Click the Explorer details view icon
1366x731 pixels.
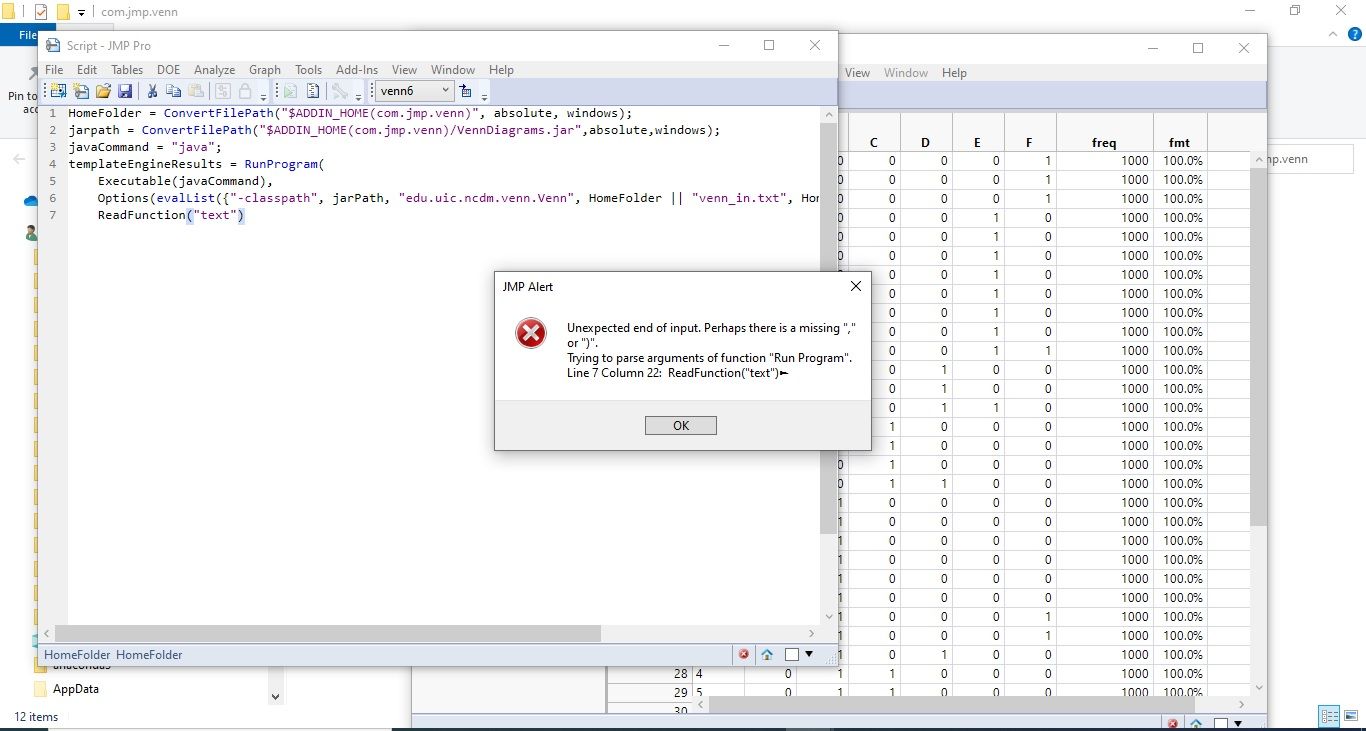pos(1329,716)
